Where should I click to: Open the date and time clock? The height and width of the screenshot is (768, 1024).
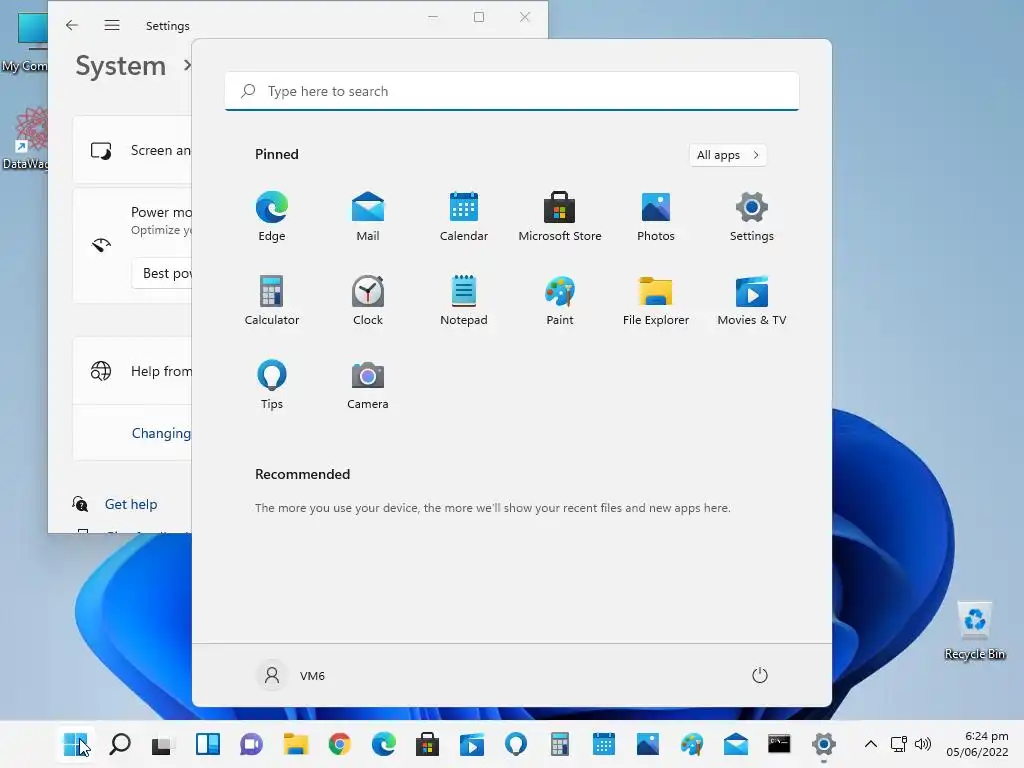coord(977,744)
